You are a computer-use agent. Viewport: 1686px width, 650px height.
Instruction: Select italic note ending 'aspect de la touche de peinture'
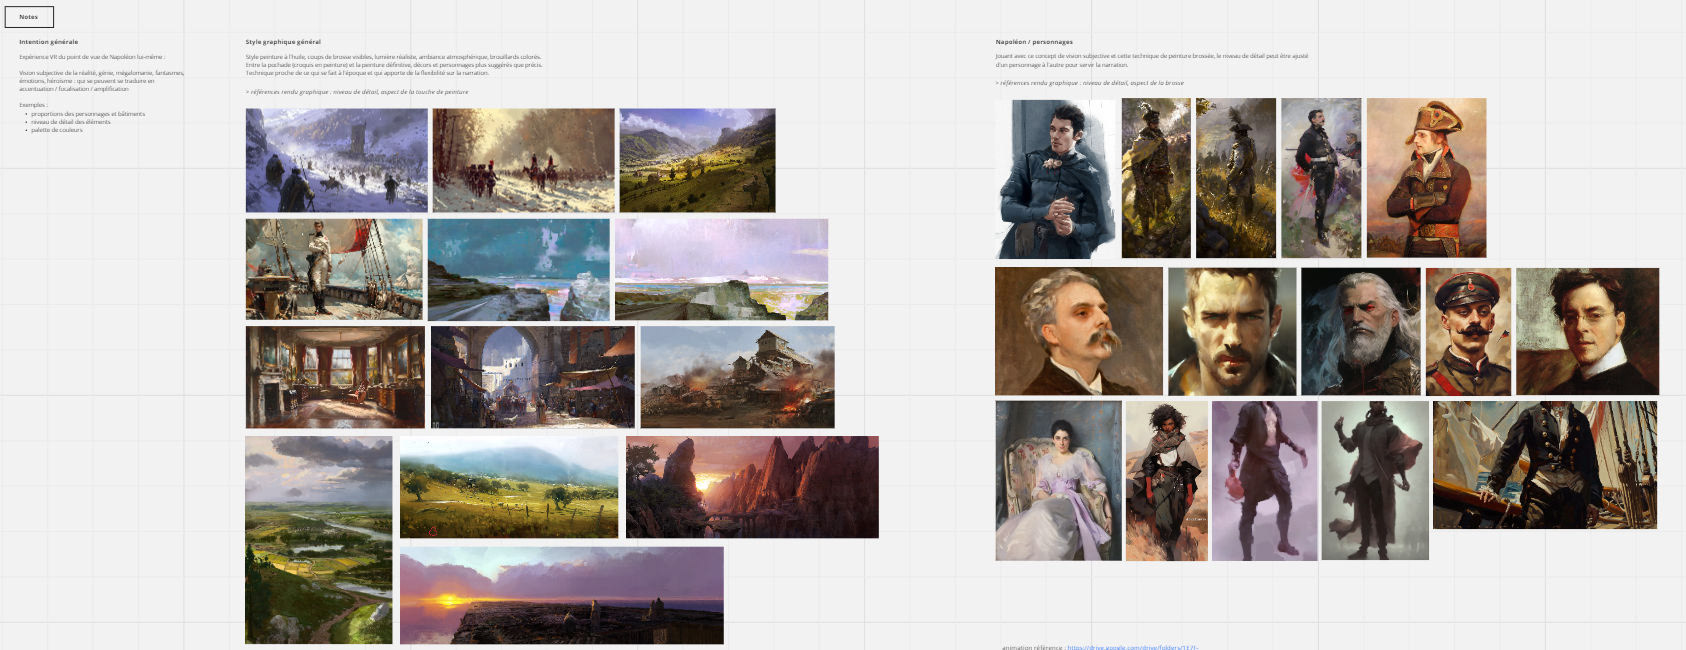357,92
